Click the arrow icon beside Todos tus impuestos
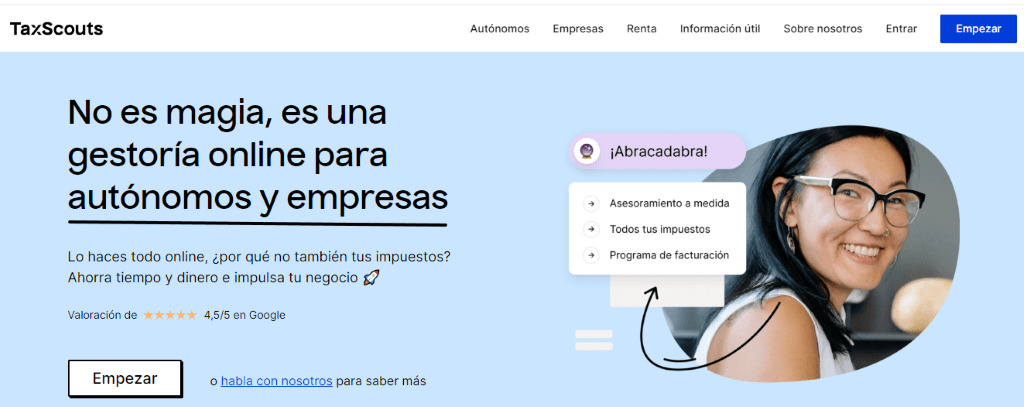This screenshot has width=1024, height=407. pyautogui.click(x=590, y=229)
